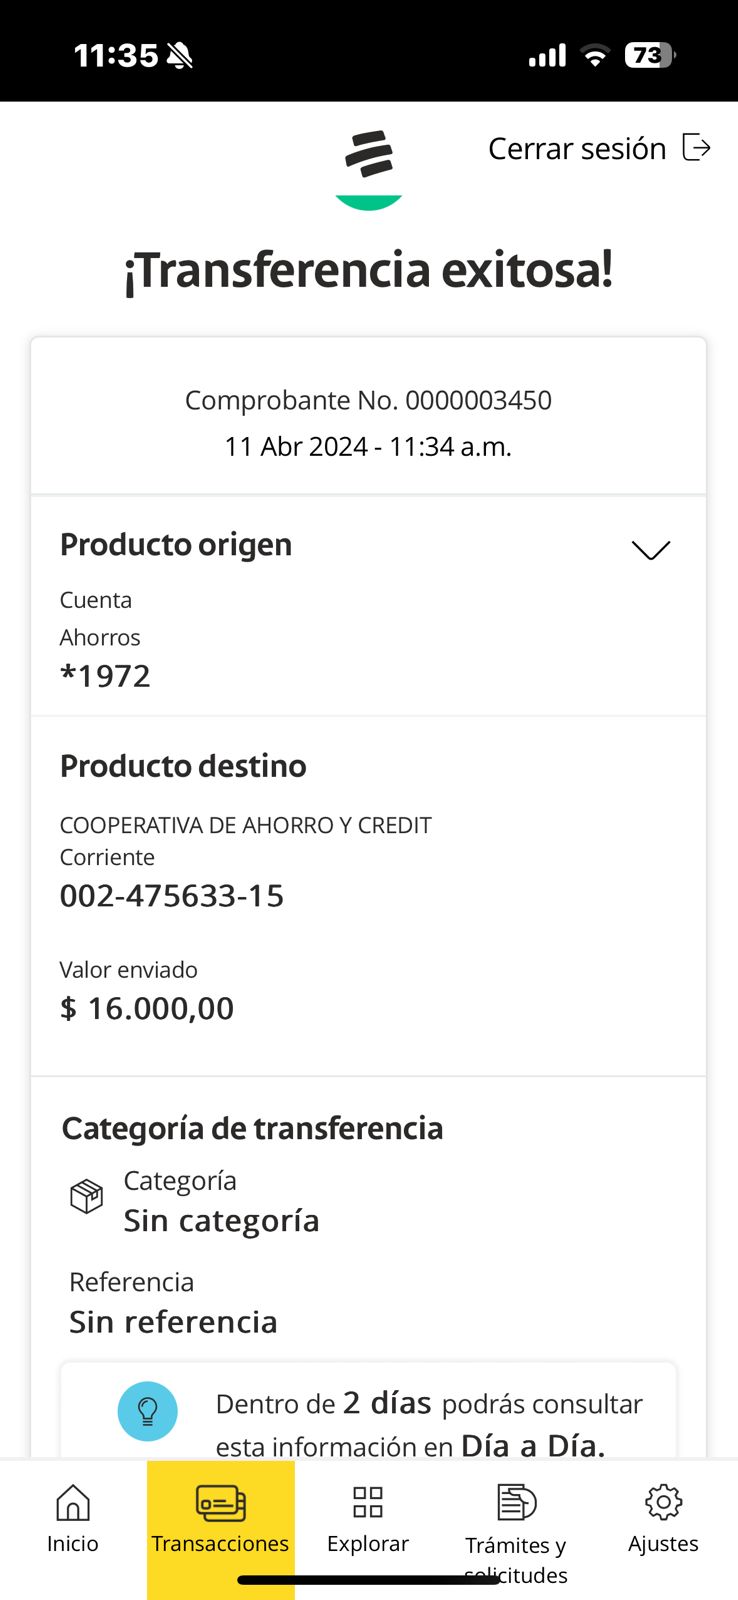
Task: Open the Trámites y solicitudes documents icon
Action: pos(516,1502)
